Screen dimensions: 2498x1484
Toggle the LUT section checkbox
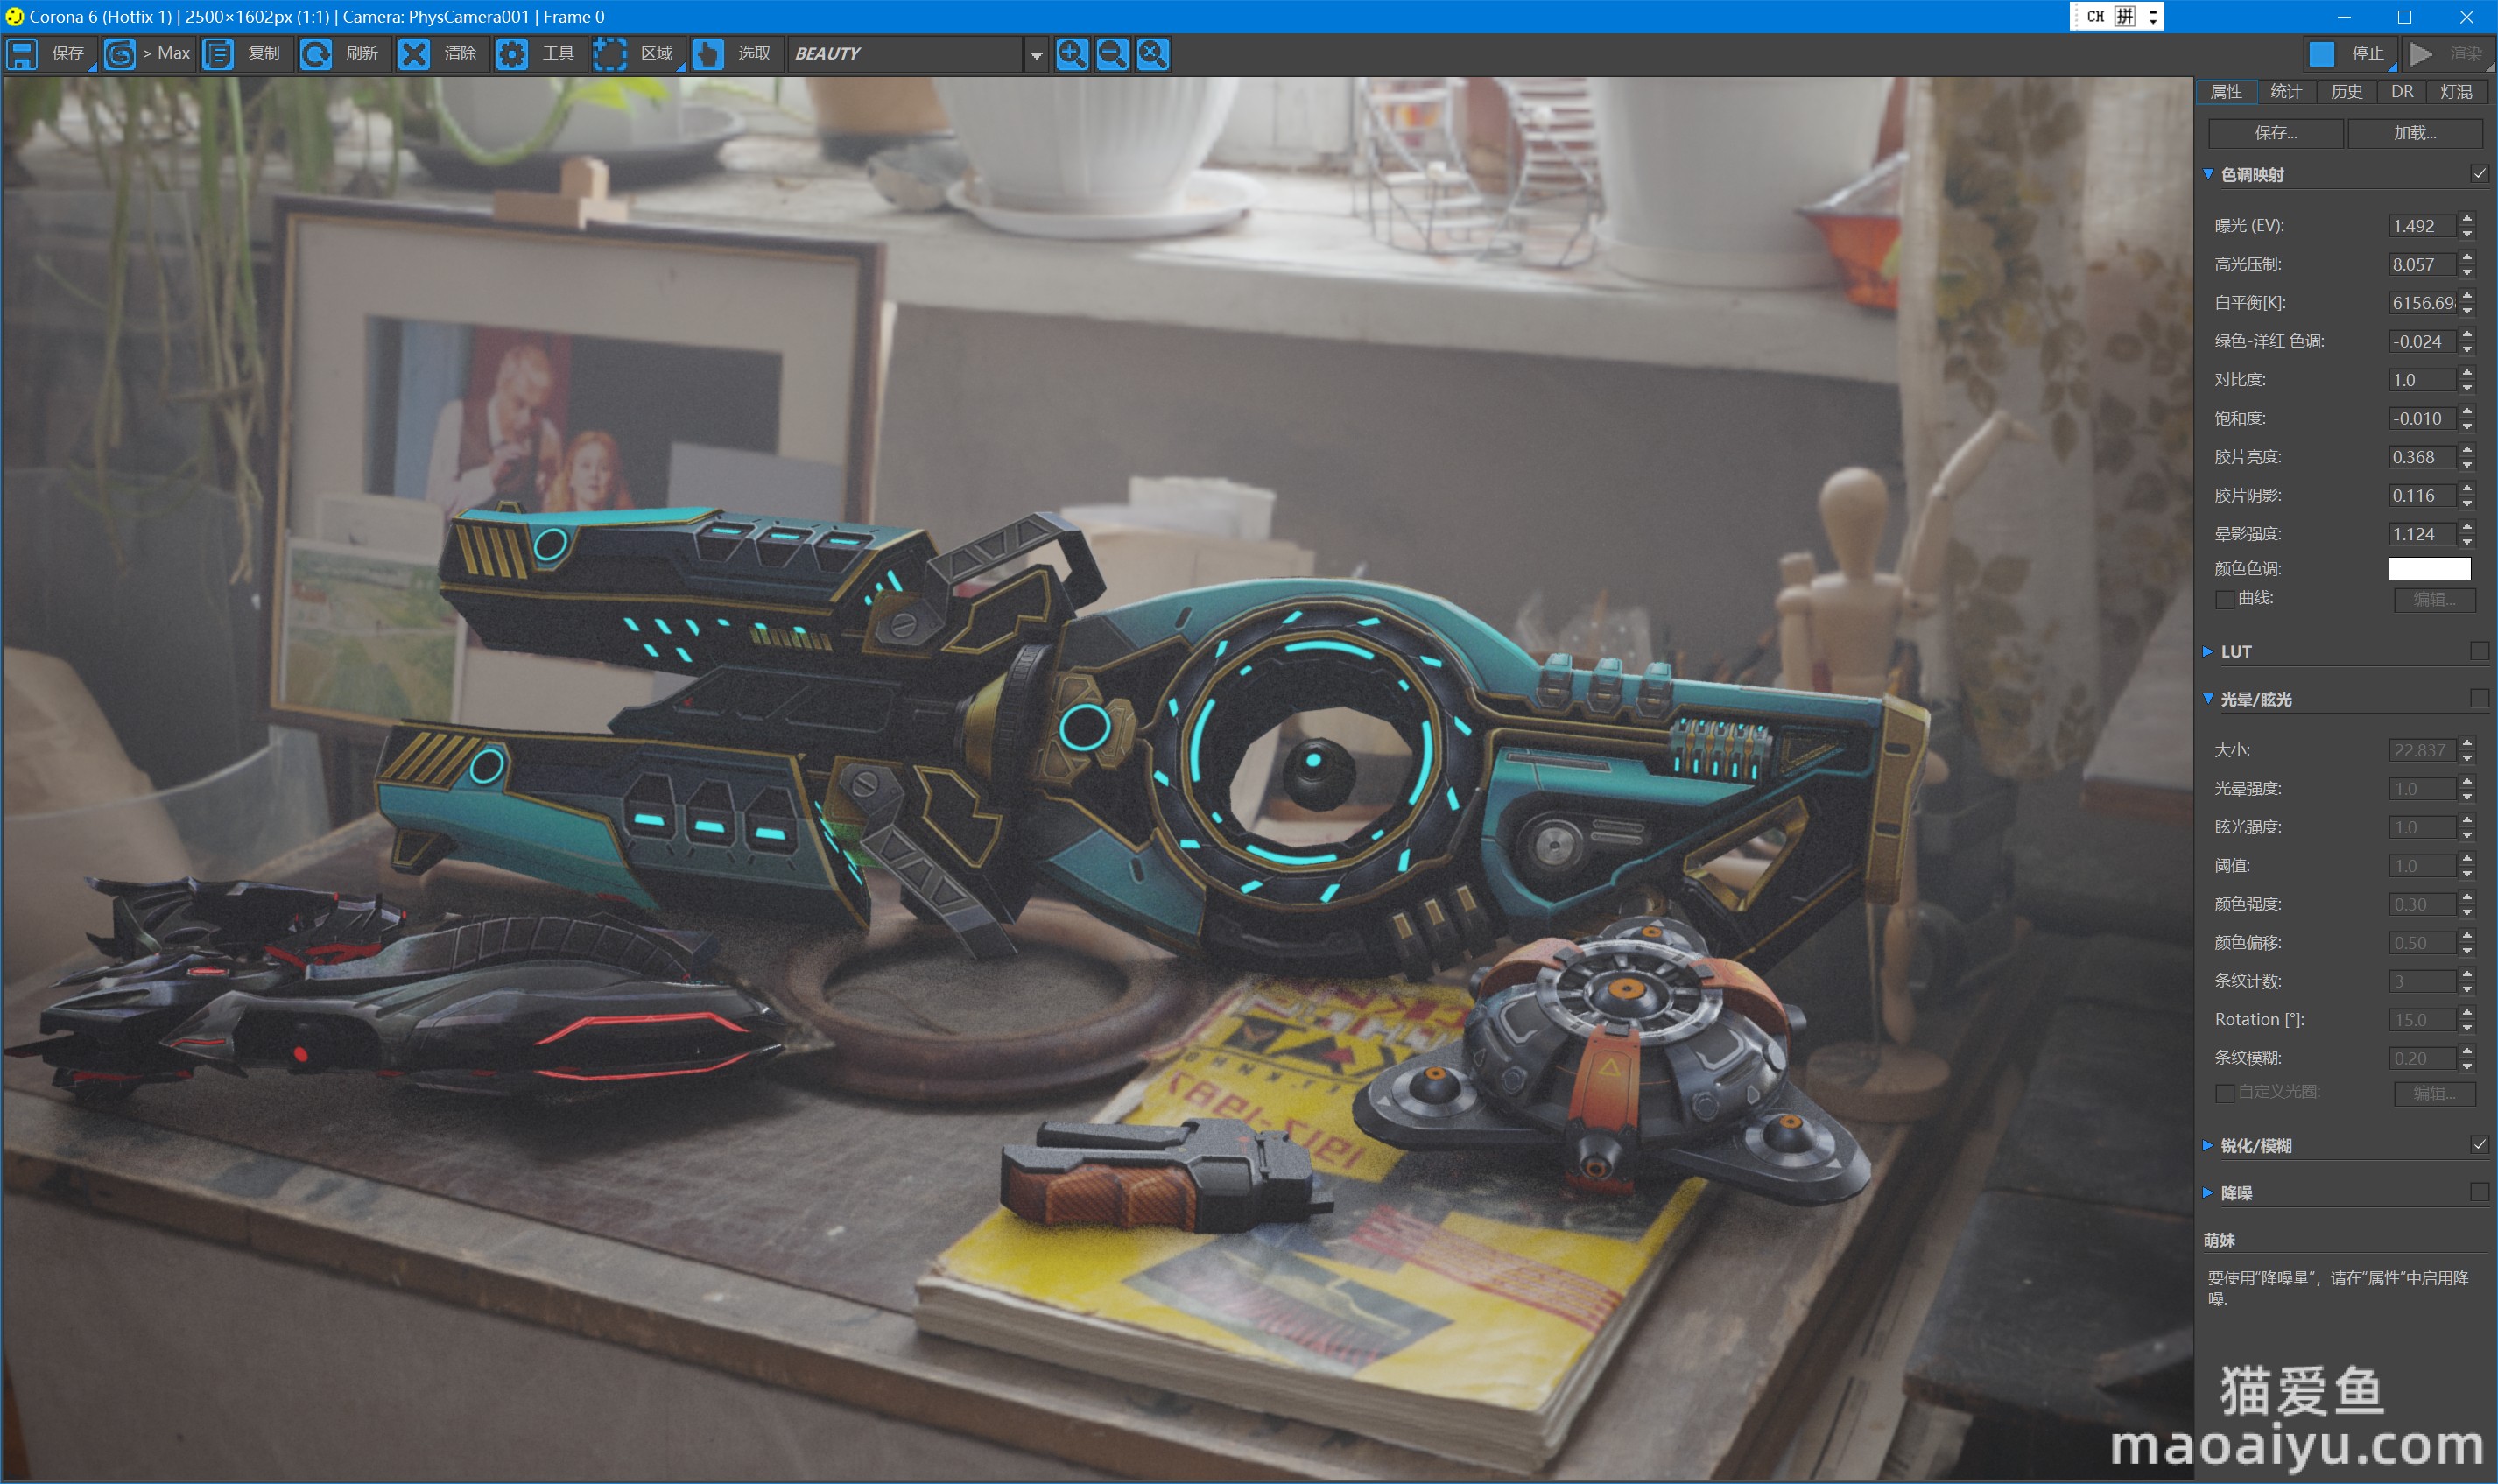[2479, 651]
